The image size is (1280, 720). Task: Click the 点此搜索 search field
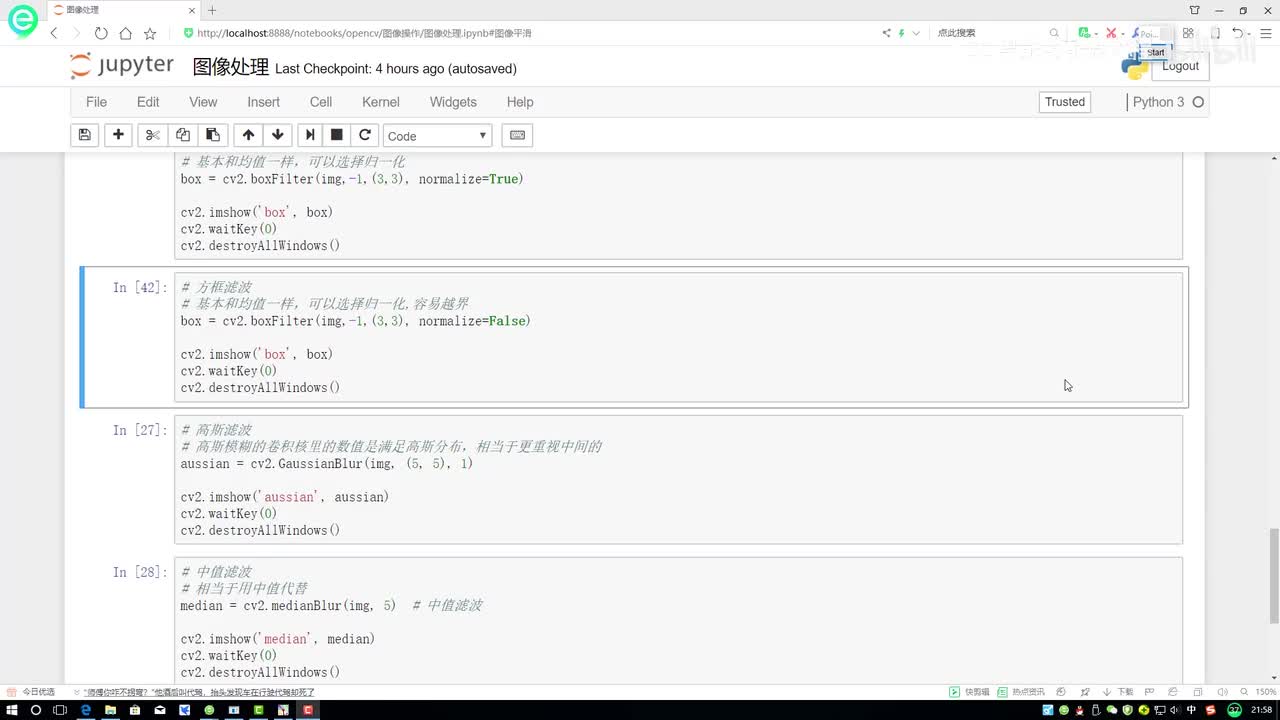[990, 33]
